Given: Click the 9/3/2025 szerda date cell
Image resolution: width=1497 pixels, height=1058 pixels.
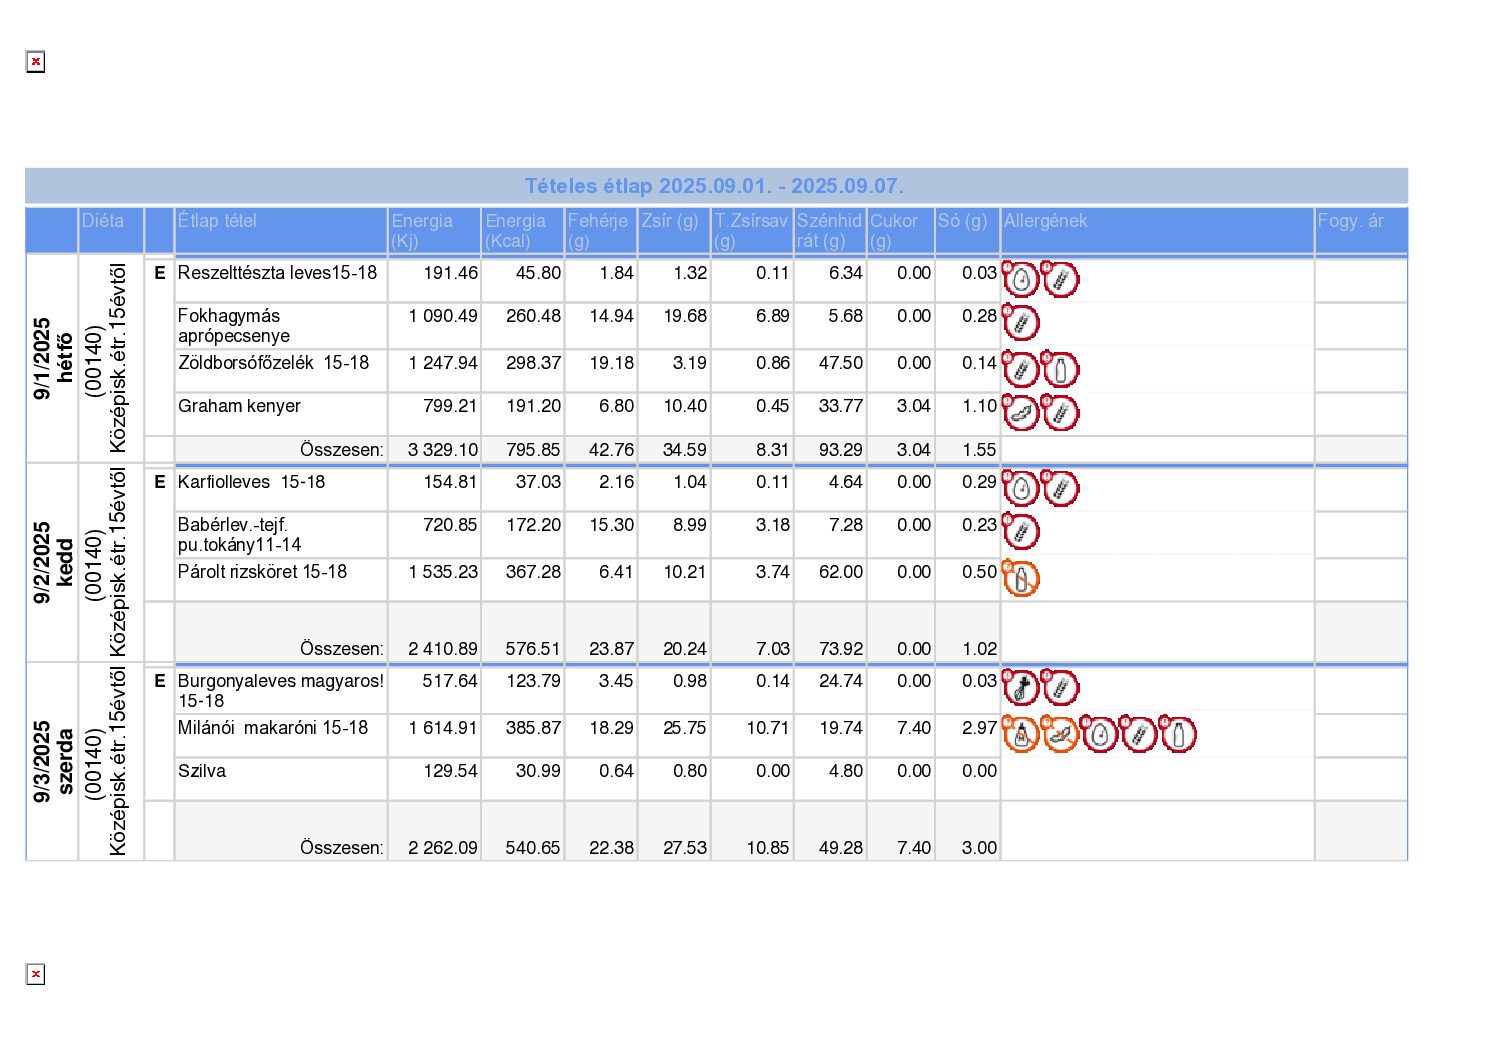Looking at the screenshot, I should click(52, 761).
